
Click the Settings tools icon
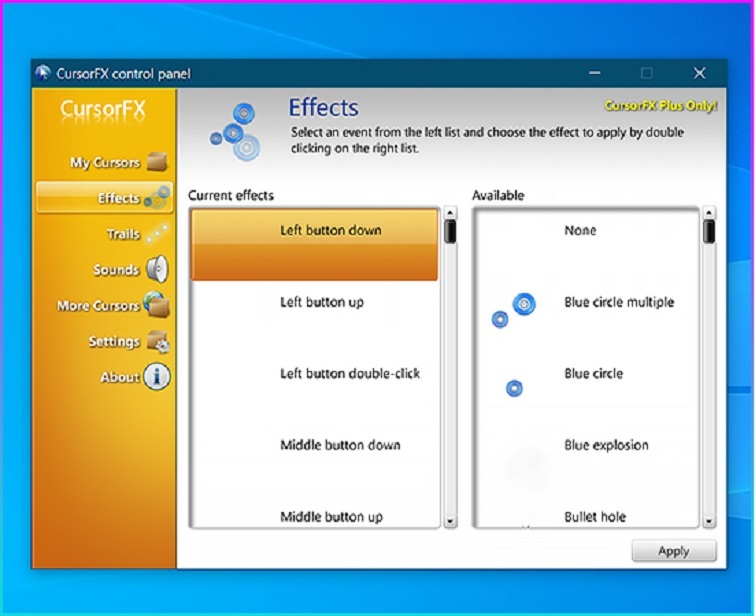click(157, 342)
